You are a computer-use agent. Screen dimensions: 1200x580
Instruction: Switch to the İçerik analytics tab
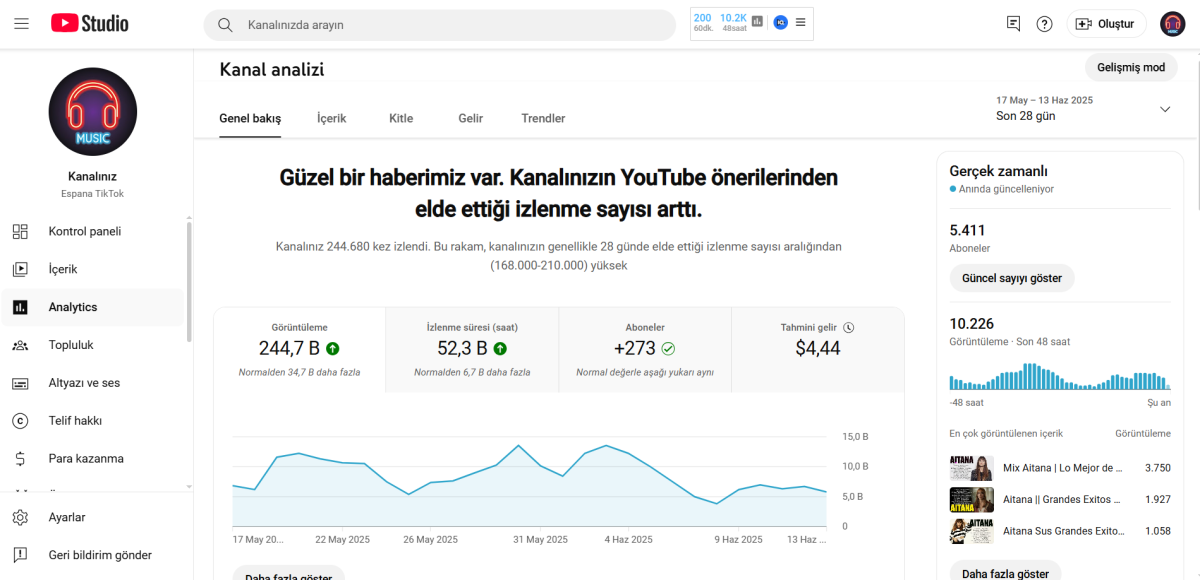332,119
